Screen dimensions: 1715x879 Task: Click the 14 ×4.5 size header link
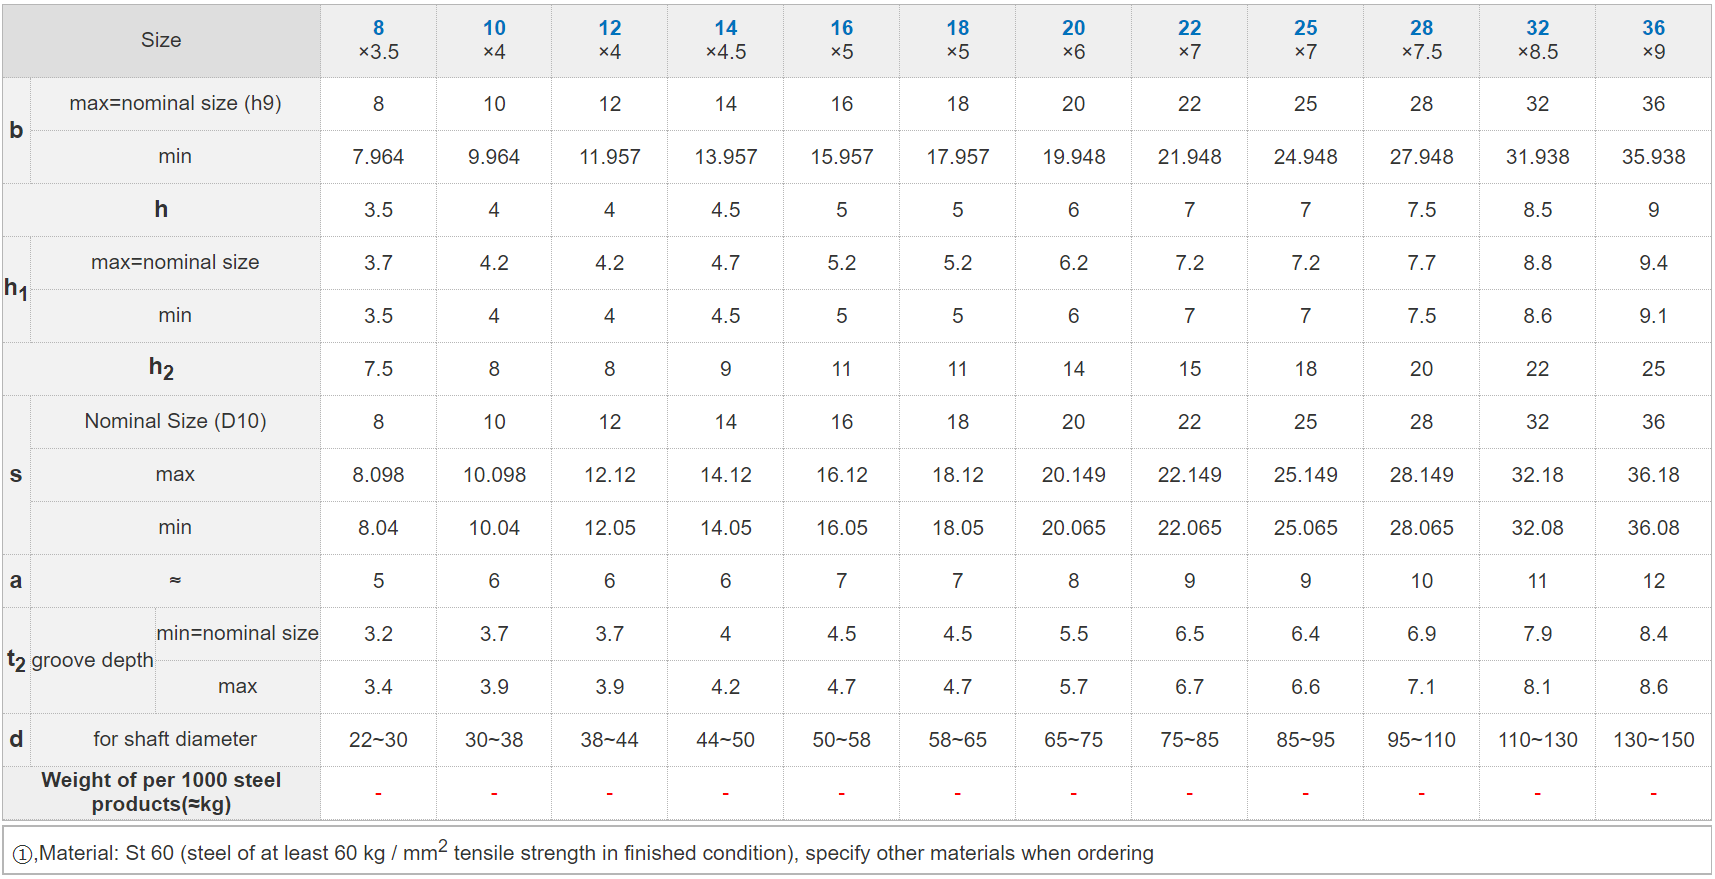coord(726,28)
